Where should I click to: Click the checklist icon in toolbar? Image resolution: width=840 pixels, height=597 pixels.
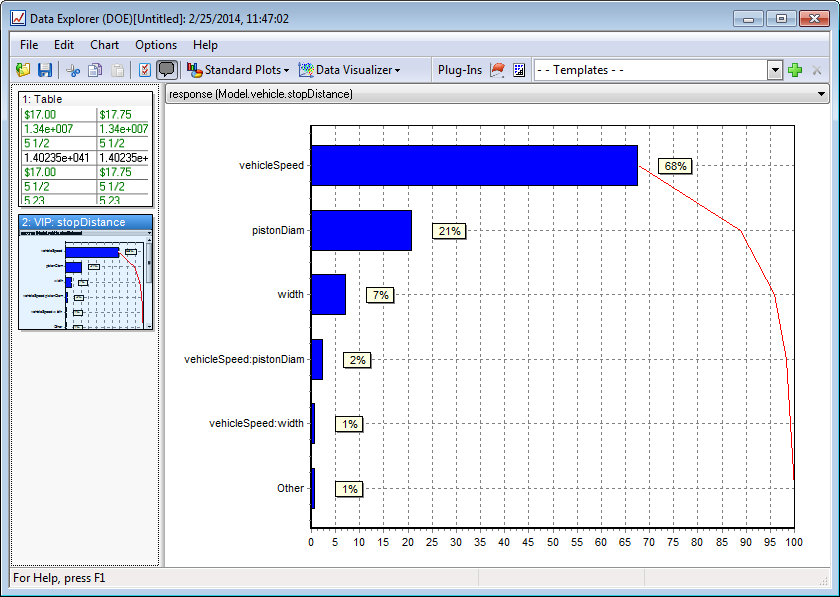(x=144, y=70)
